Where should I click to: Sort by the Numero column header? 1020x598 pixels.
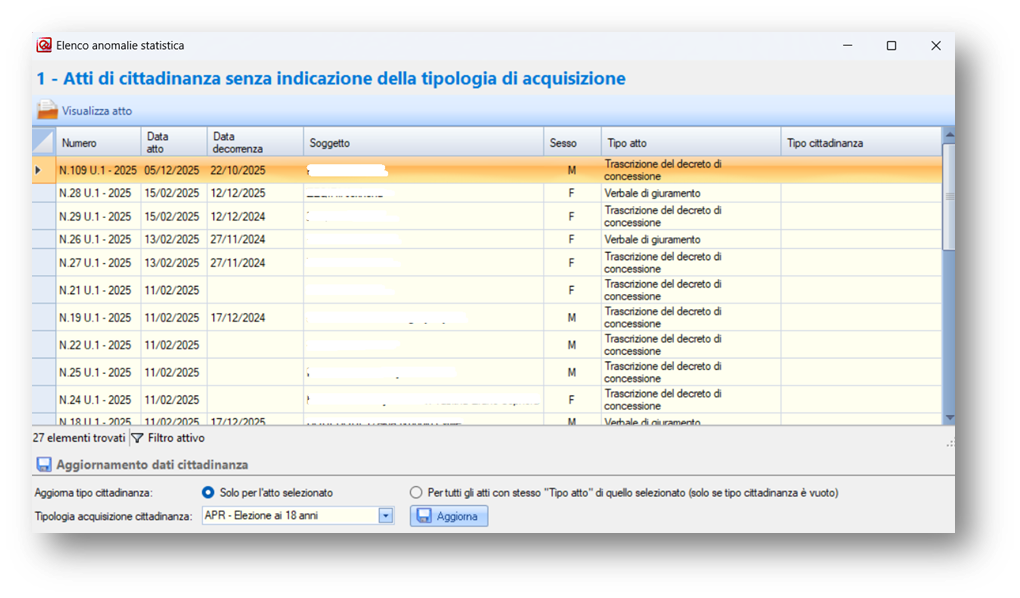pyautogui.click(x=98, y=143)
